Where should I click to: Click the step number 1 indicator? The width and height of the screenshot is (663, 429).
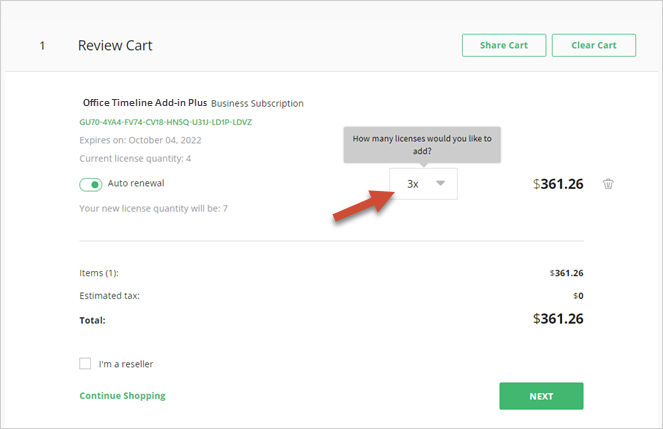coord(42,46)
